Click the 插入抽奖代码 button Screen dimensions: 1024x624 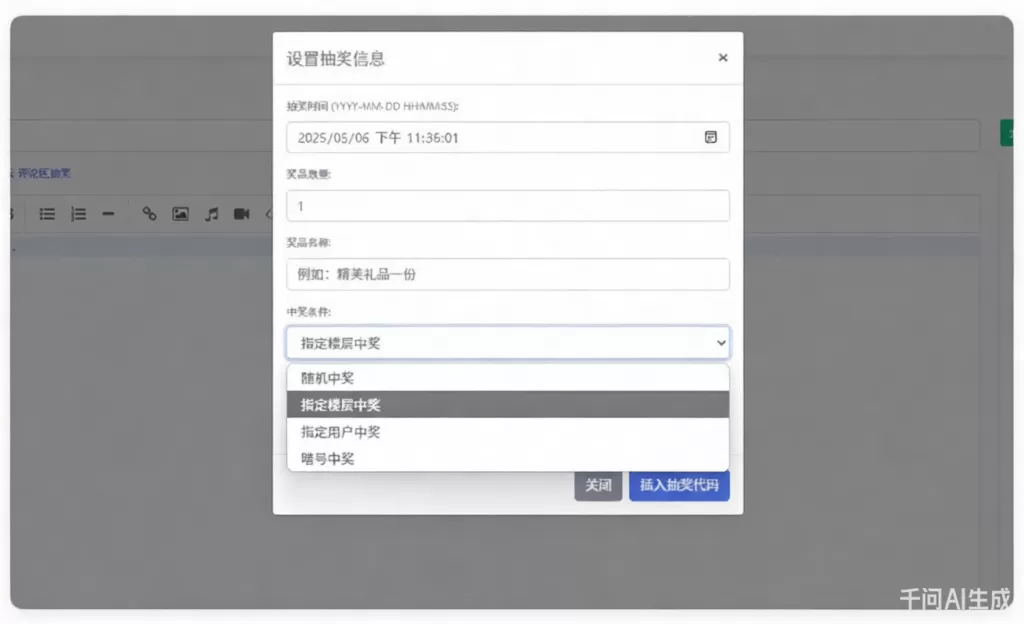coord(679,486)
